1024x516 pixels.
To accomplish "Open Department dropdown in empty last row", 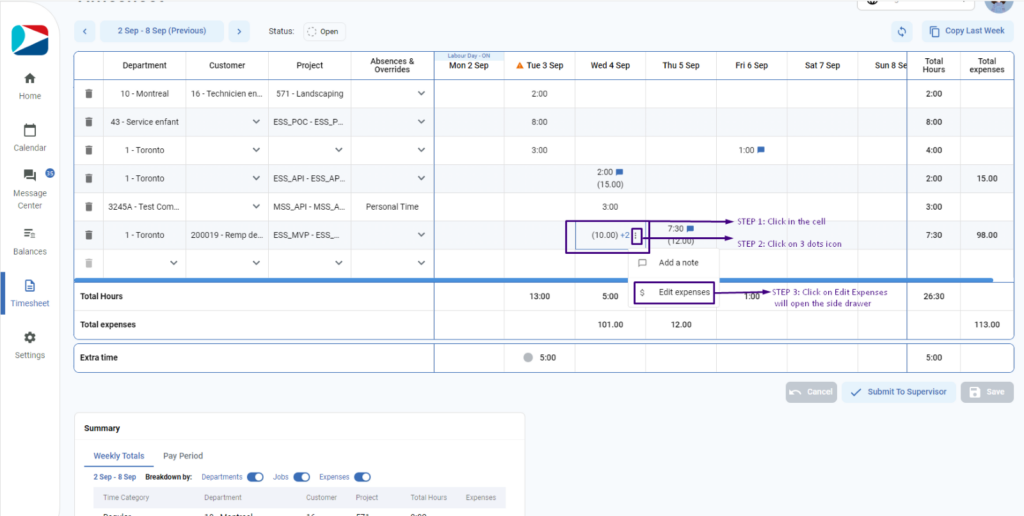I will pyautogui.click(x=174, y=263).
